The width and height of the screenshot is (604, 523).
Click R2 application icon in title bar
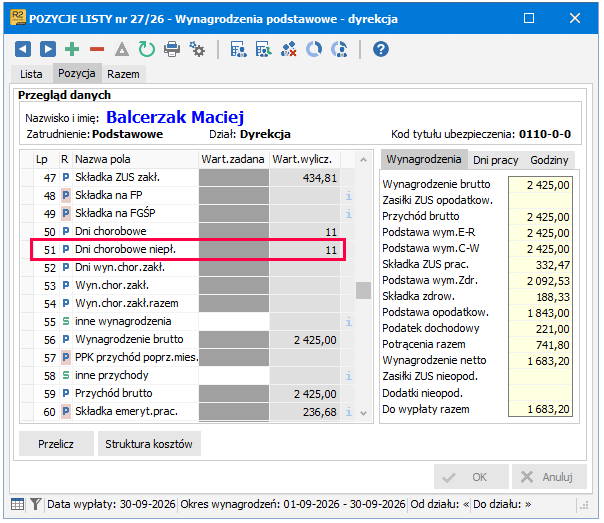point(18,18)
